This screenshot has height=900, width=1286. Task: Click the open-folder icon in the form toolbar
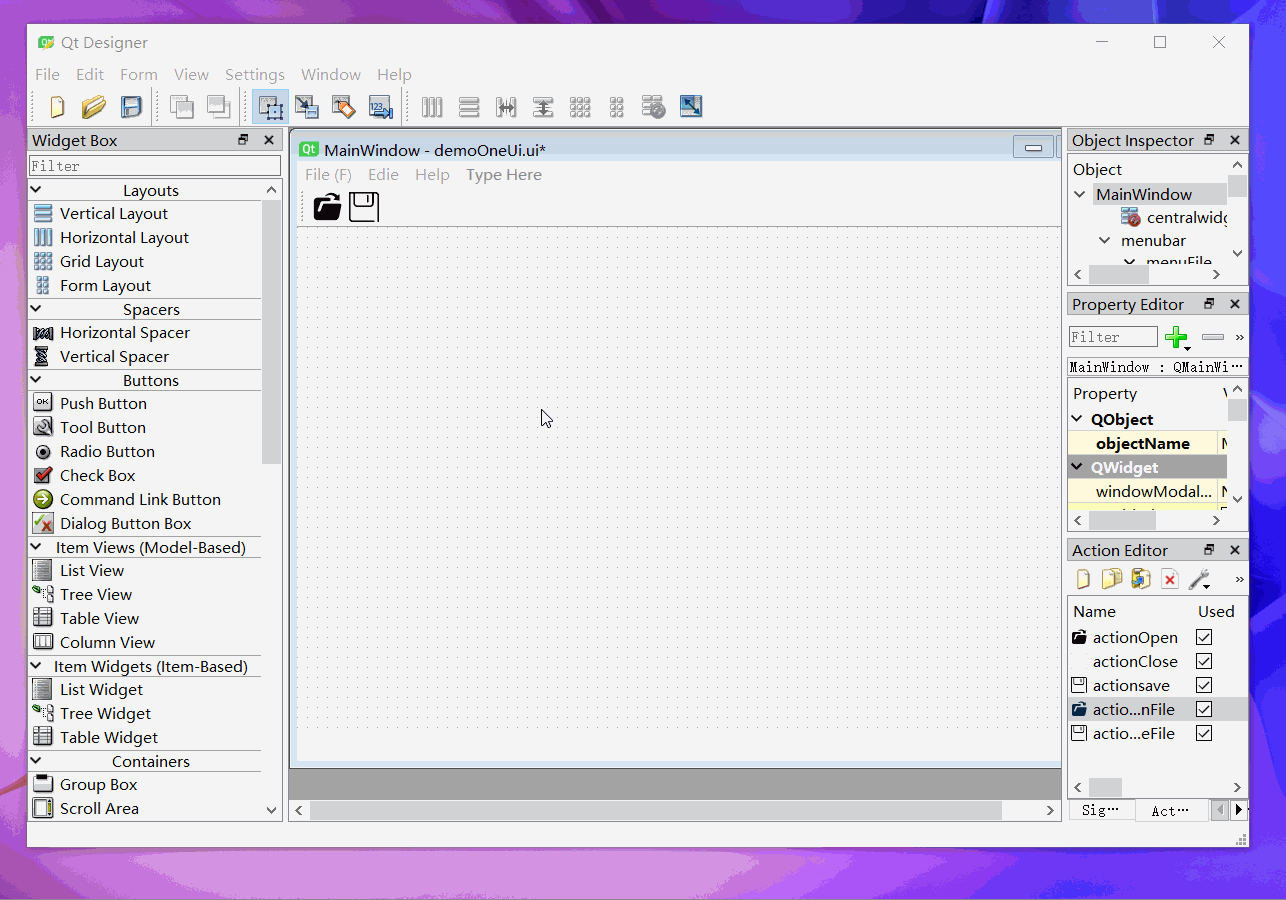(327, 207)
